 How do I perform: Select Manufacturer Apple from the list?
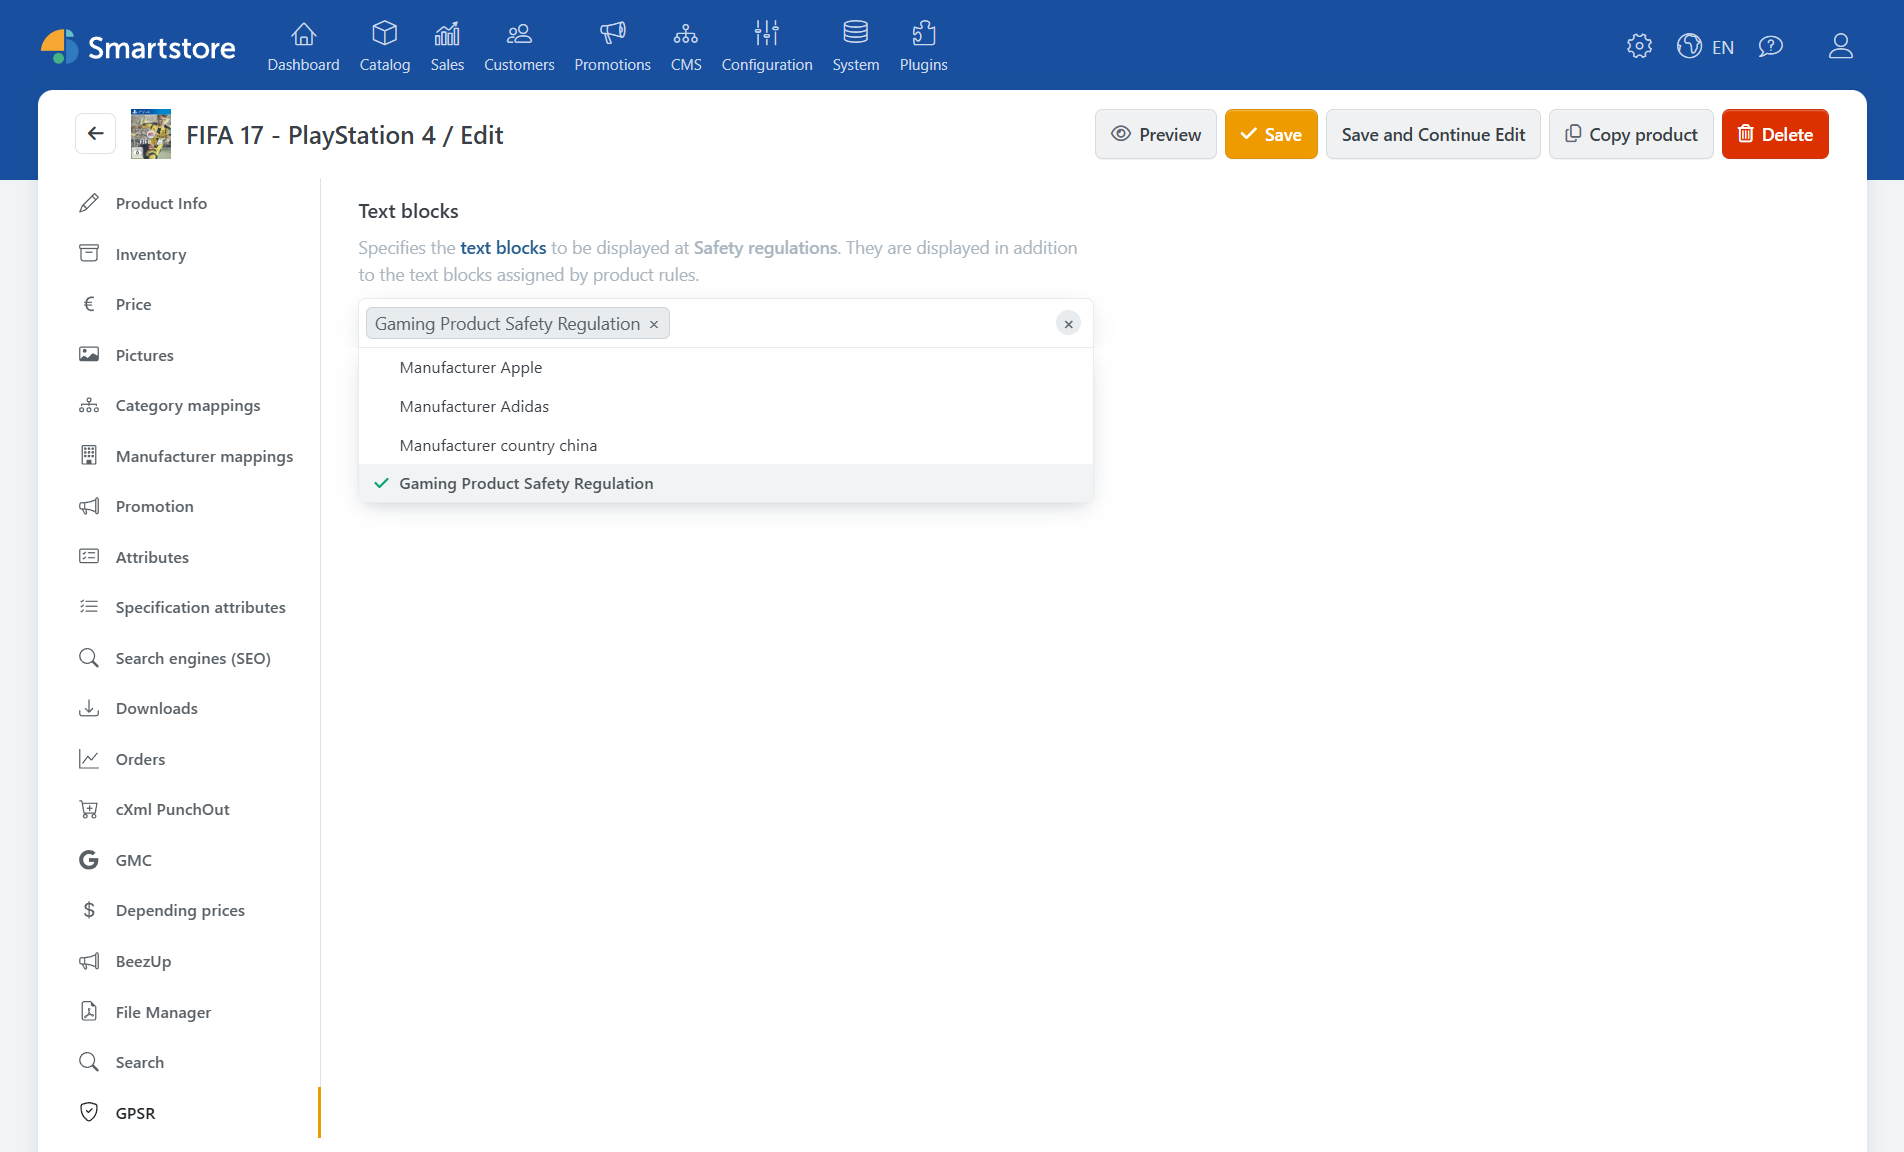click(x=470, y=367)
